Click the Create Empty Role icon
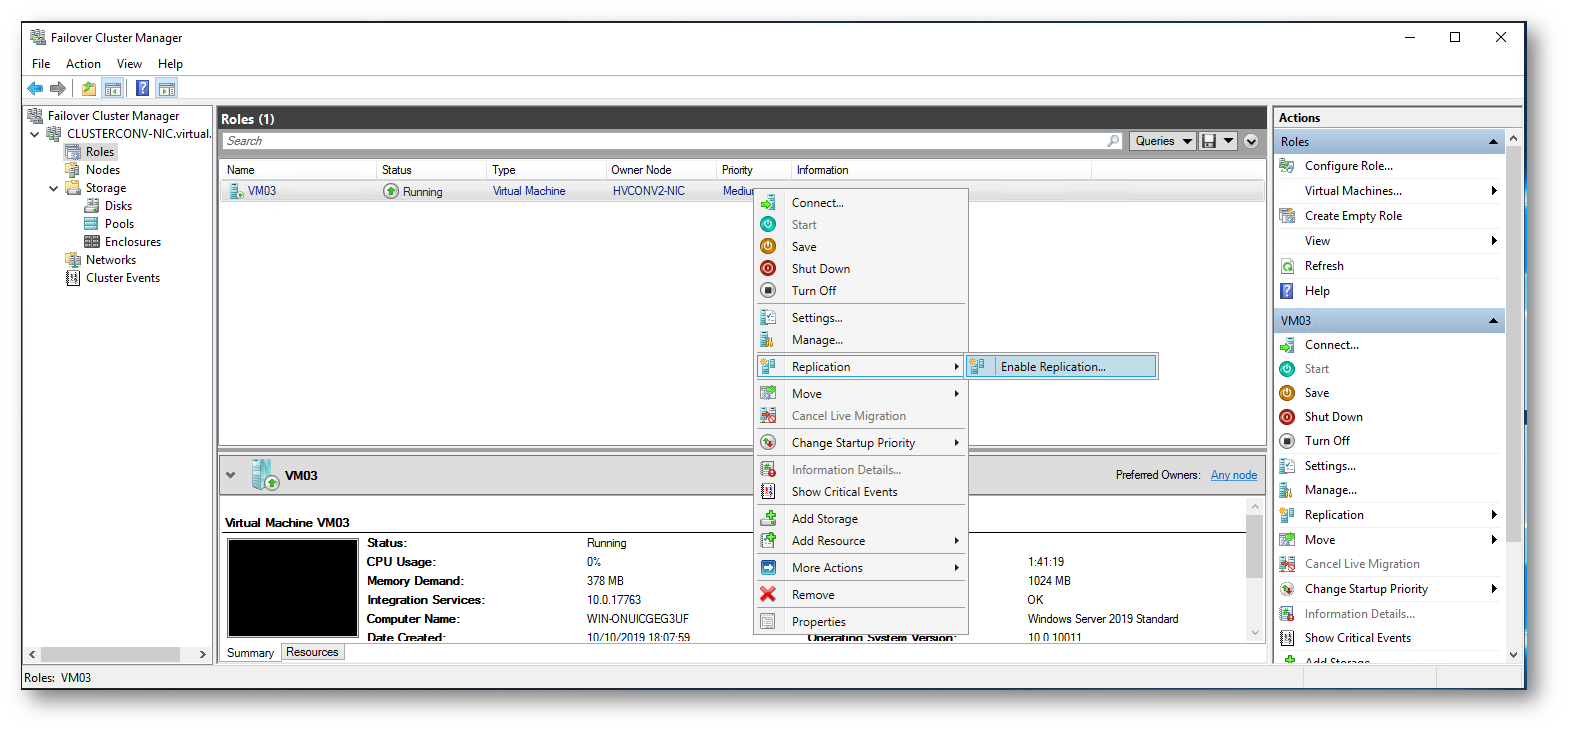 click(1288, 216)
